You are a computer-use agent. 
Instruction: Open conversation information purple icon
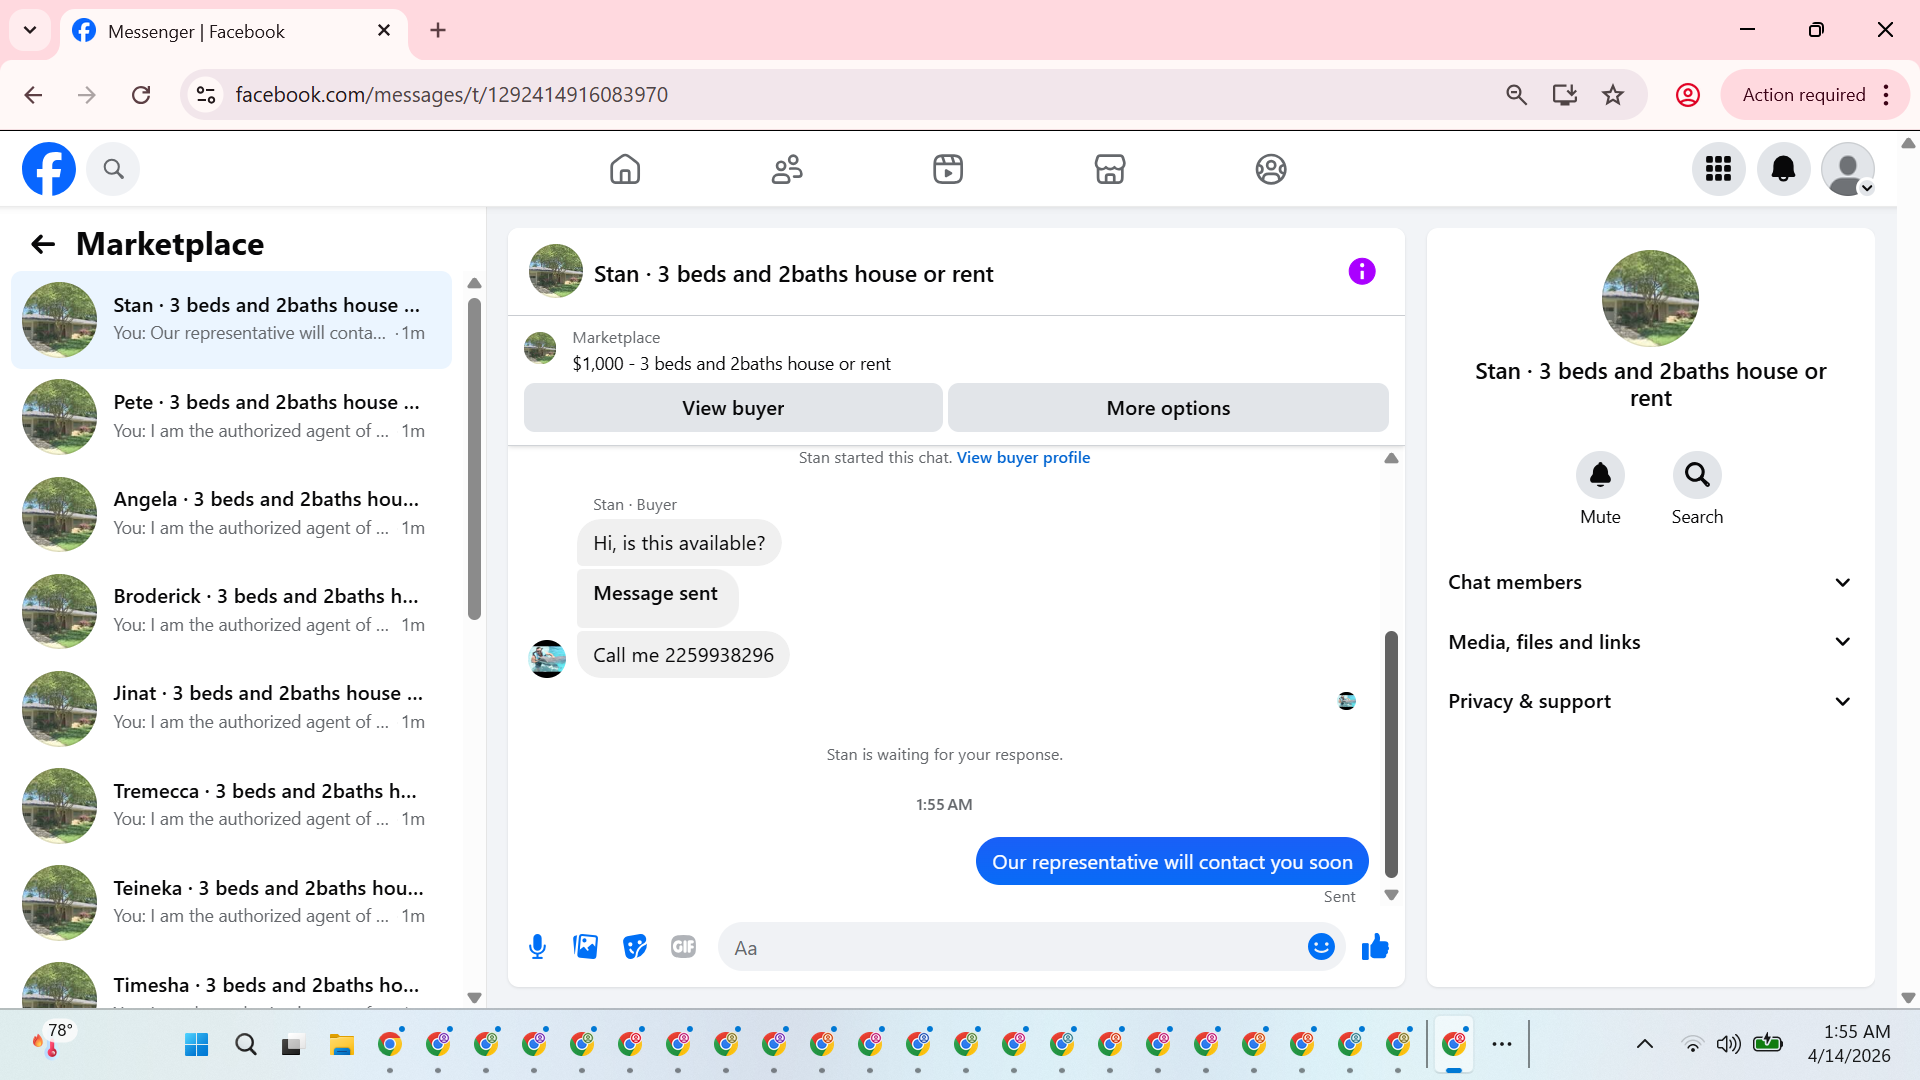coord(1361,272)
